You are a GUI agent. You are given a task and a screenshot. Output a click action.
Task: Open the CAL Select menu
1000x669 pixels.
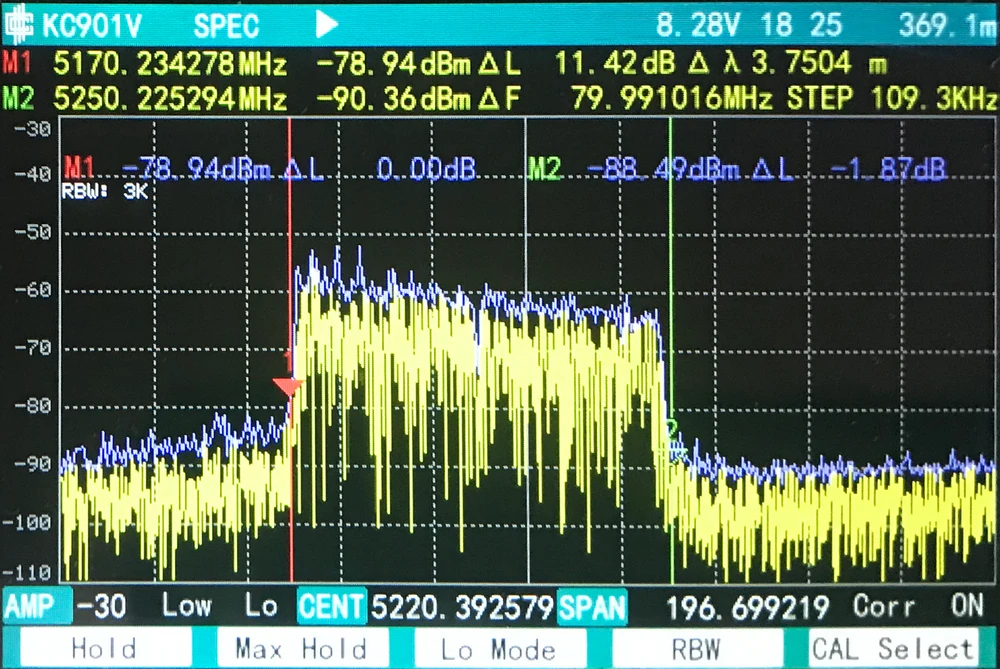coord(892,648)
